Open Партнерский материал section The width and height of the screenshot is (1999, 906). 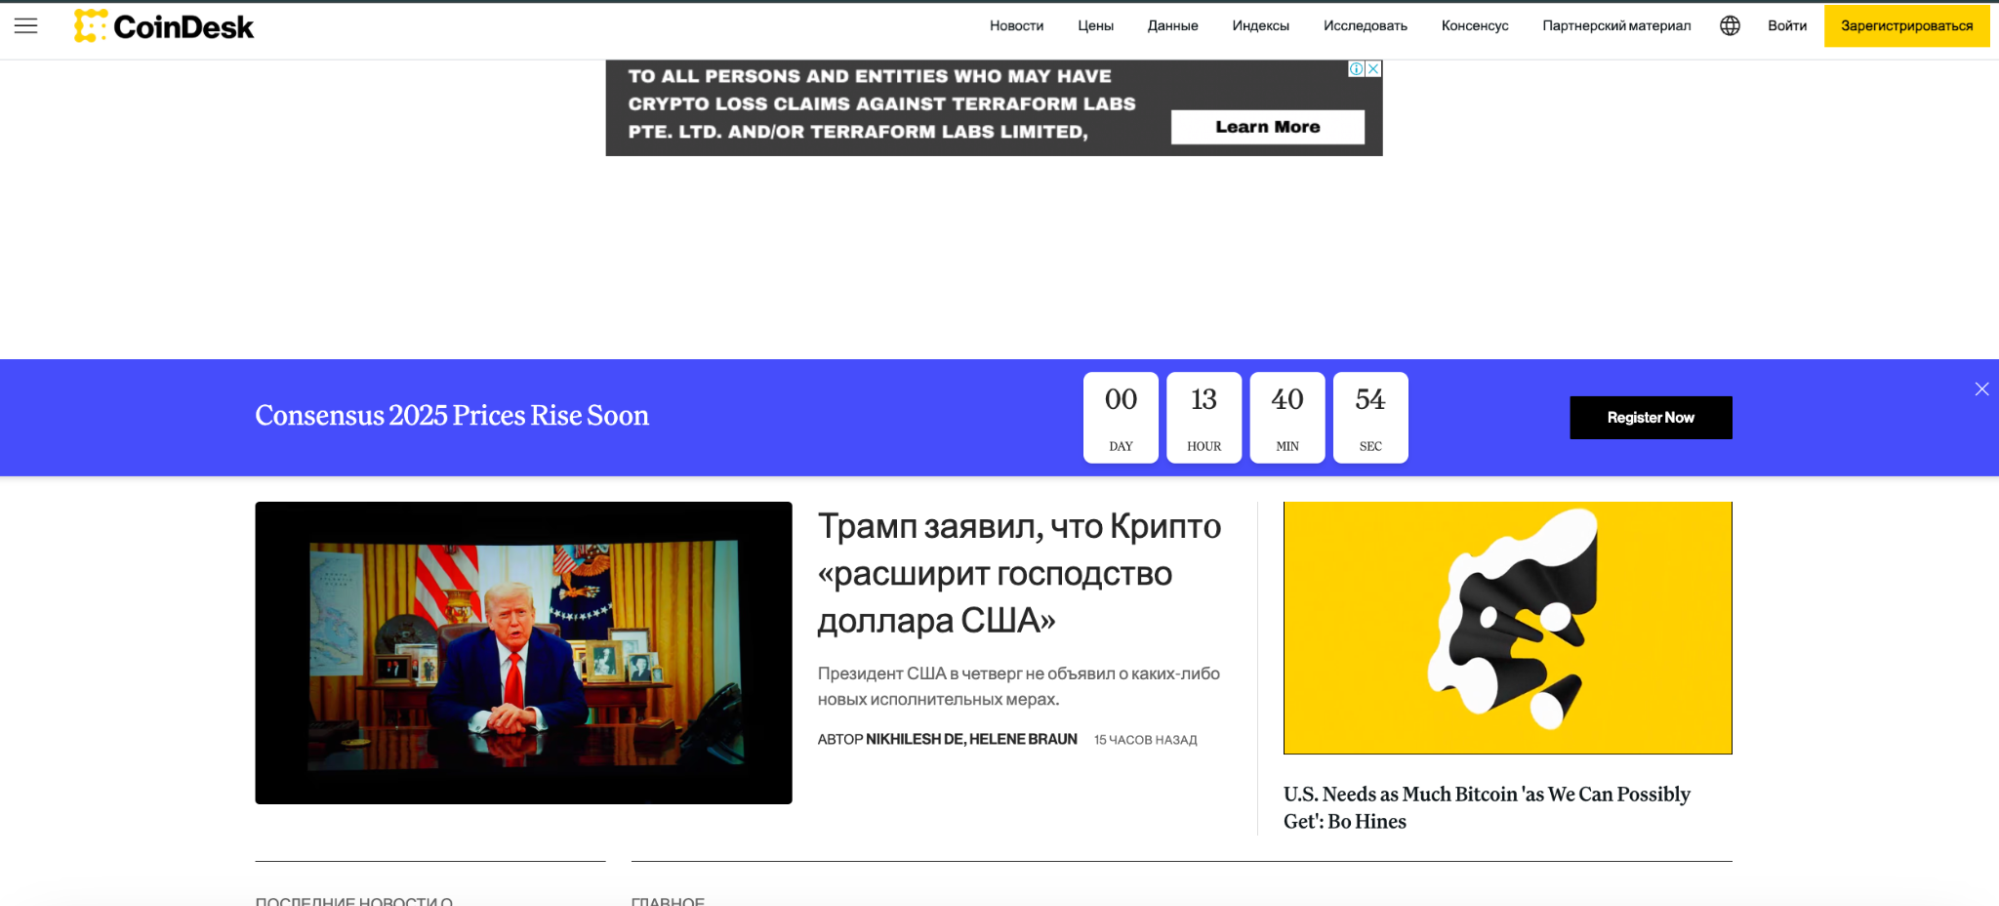1616,26
